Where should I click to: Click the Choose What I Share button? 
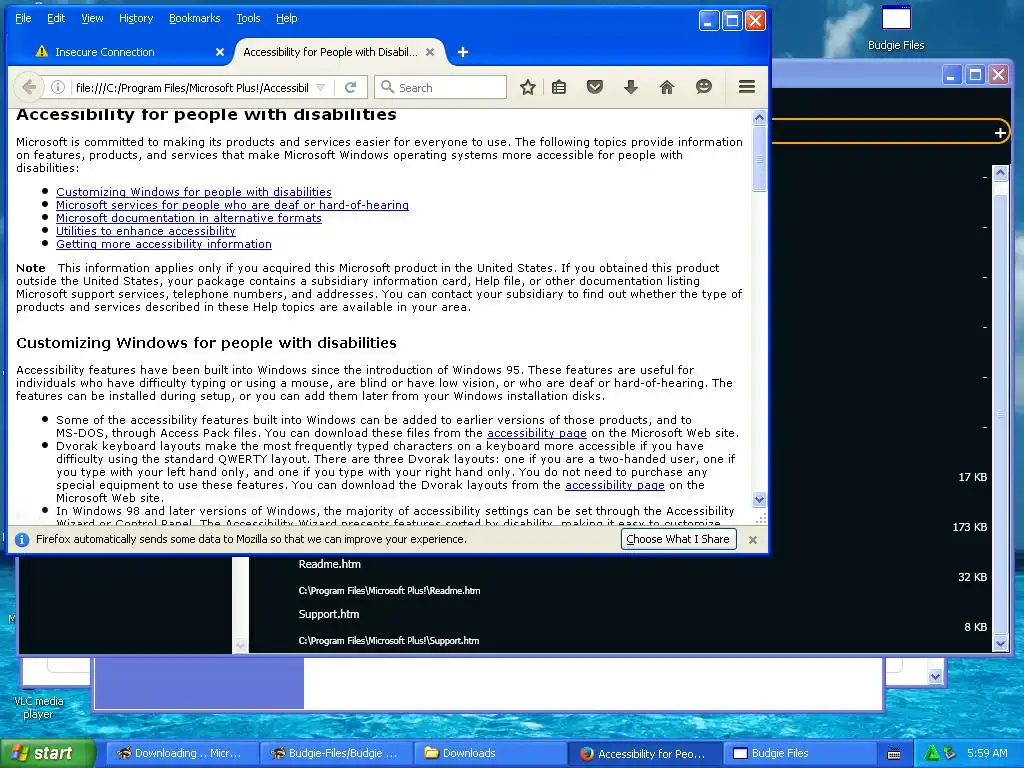point(678,539)
